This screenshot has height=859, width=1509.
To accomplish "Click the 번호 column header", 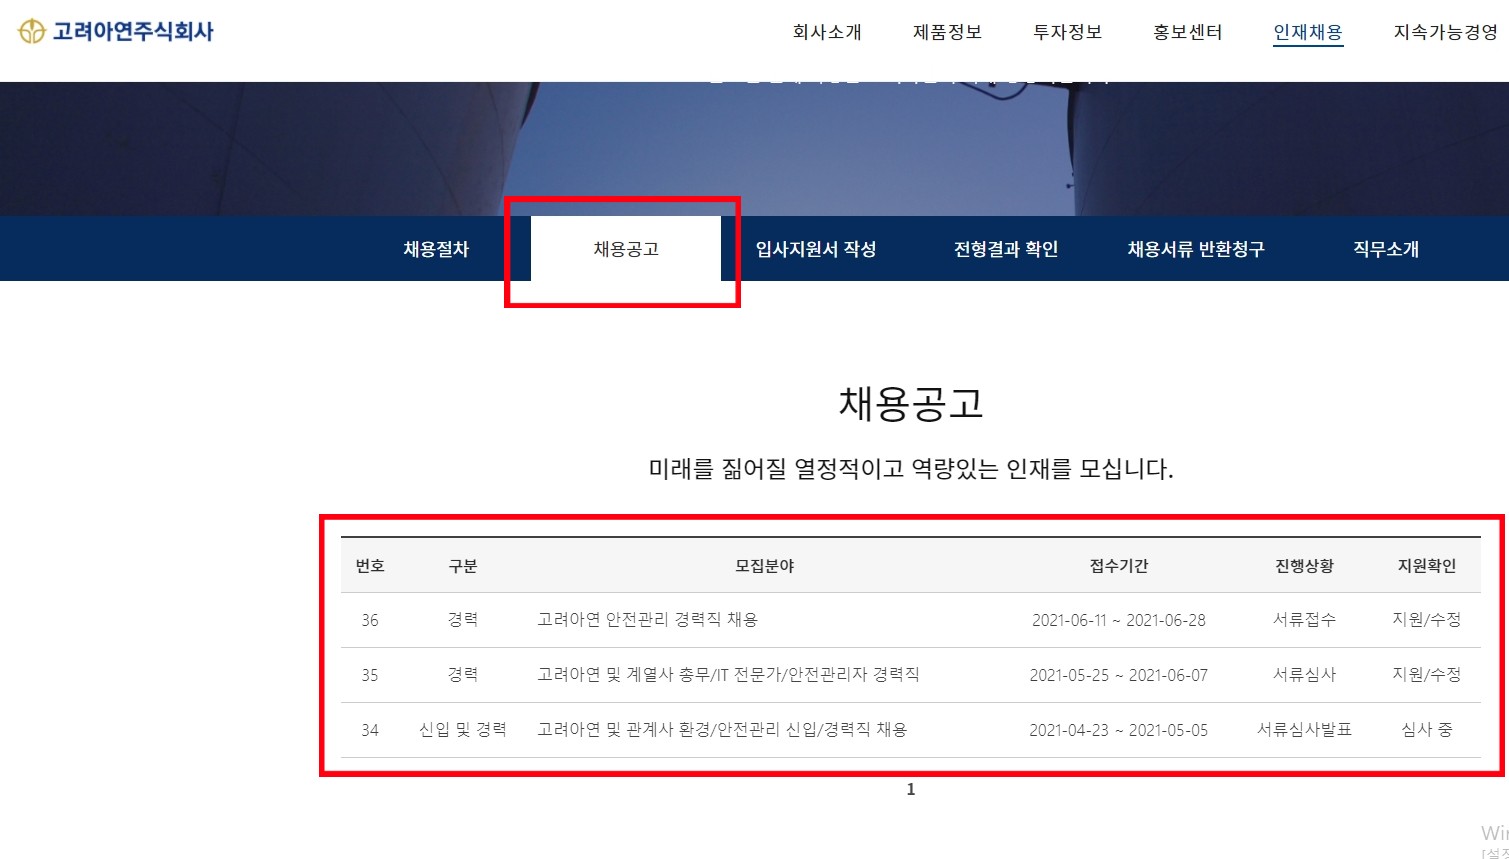I will (x=370, y=565).
